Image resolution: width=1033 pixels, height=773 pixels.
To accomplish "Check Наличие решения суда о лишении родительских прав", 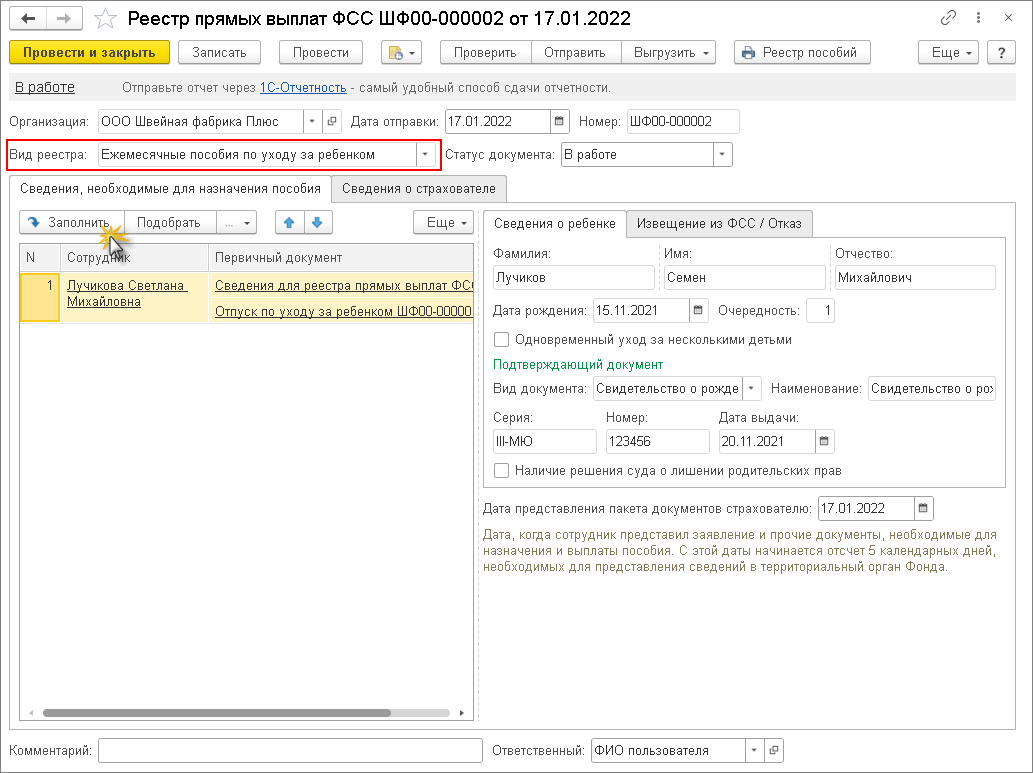I will tap(502, 470).
